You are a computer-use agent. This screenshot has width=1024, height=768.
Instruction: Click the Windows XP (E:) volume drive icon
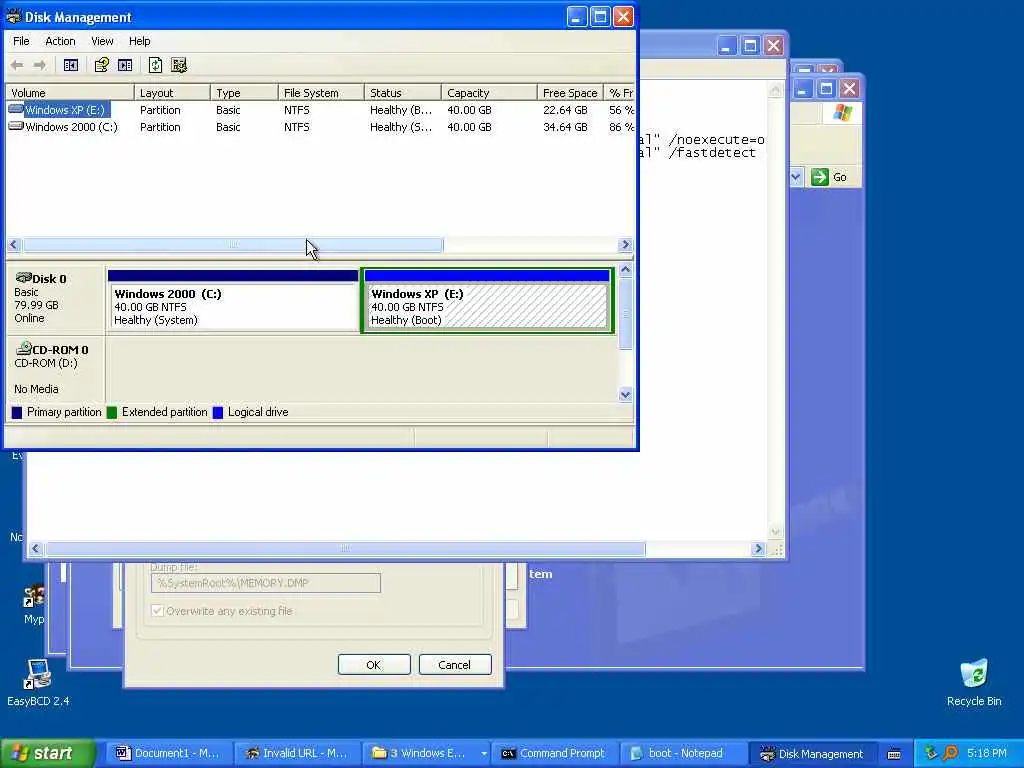(16, 109)
